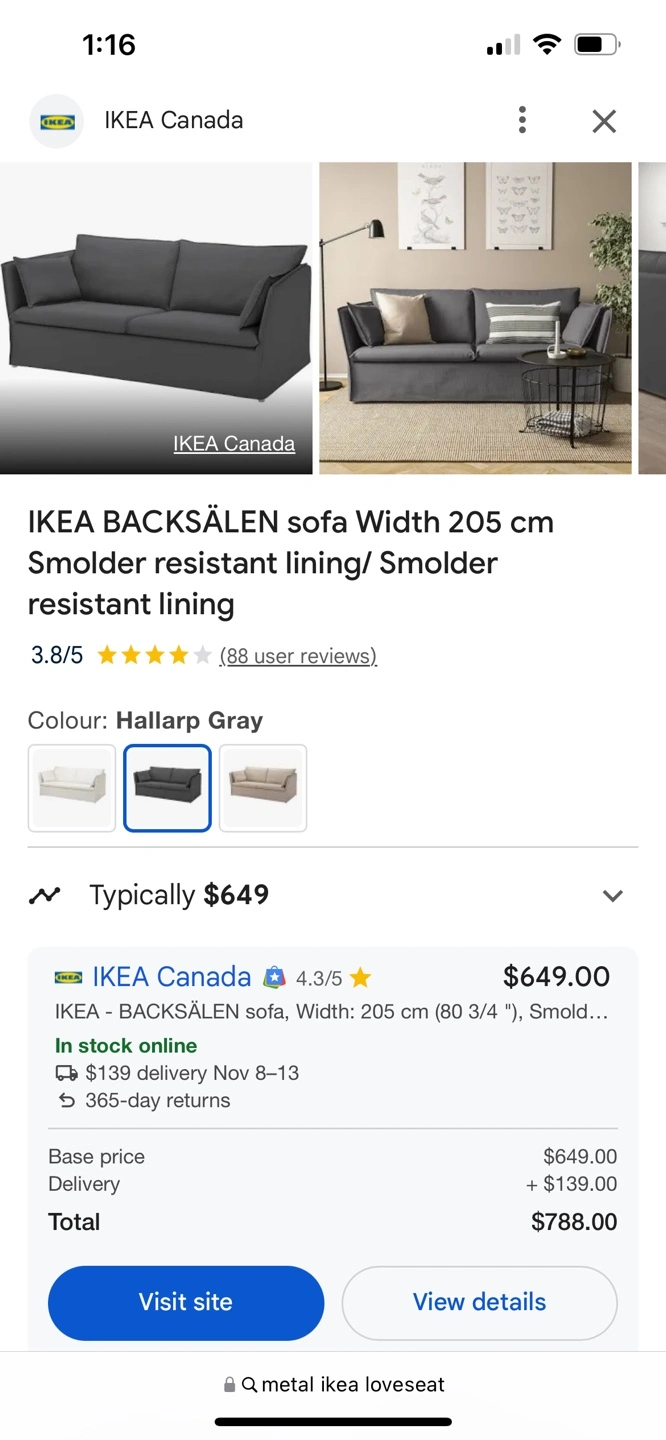
Task: Tap the gray sofa product photo
Action: pyautogui.click(x=156, y=300)
